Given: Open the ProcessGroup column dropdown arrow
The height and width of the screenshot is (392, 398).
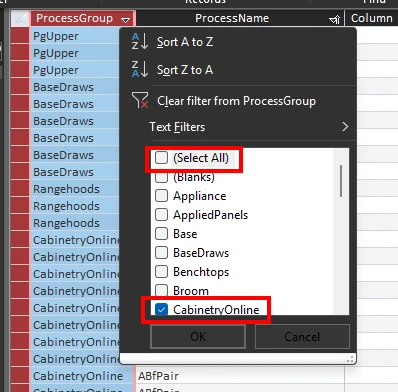Looking at the screenshot, I should point(126,20).
